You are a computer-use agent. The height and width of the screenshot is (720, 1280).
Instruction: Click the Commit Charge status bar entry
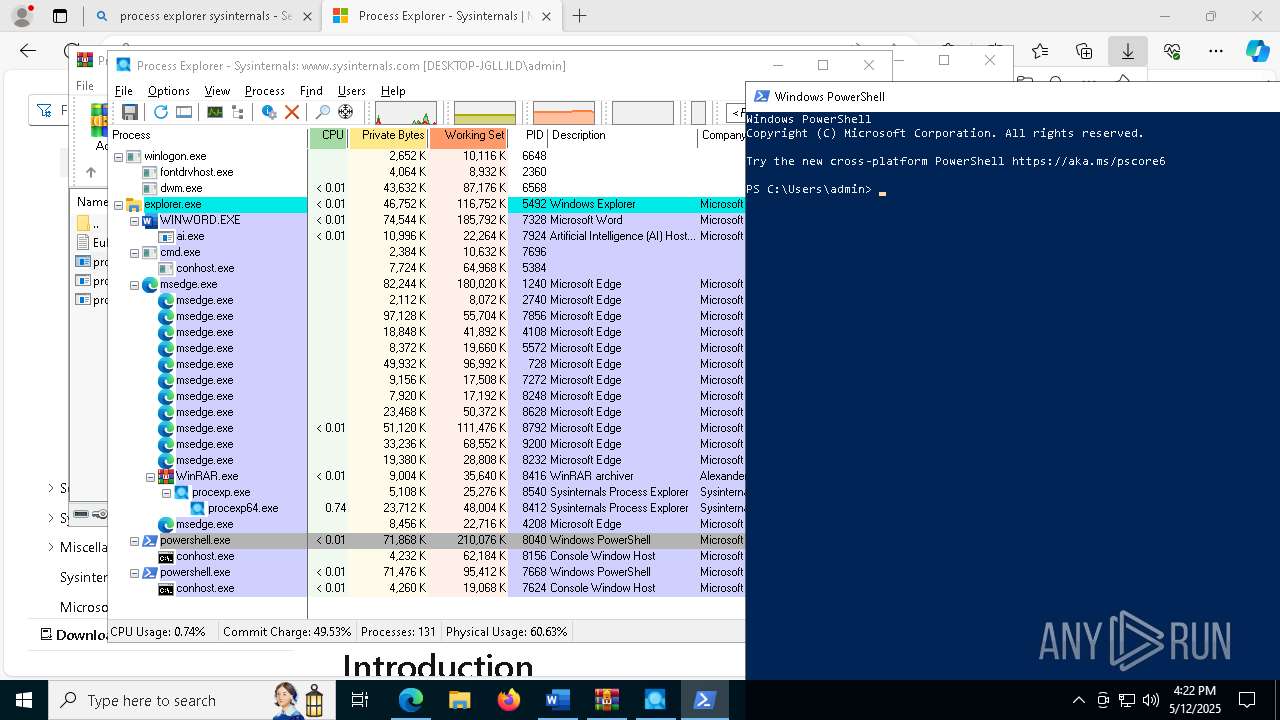tap(287, 632)
